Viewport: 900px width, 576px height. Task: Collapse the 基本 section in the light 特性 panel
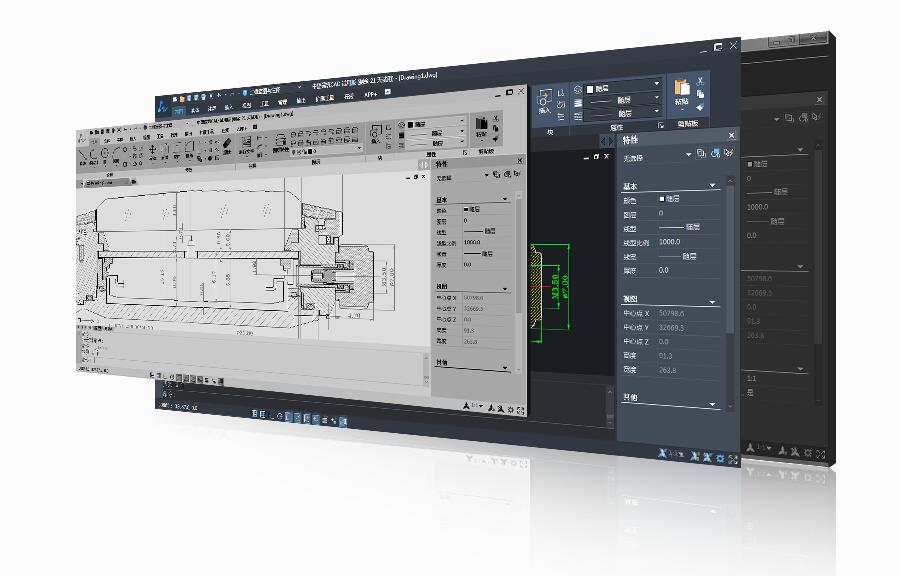(x=505, y=199)
